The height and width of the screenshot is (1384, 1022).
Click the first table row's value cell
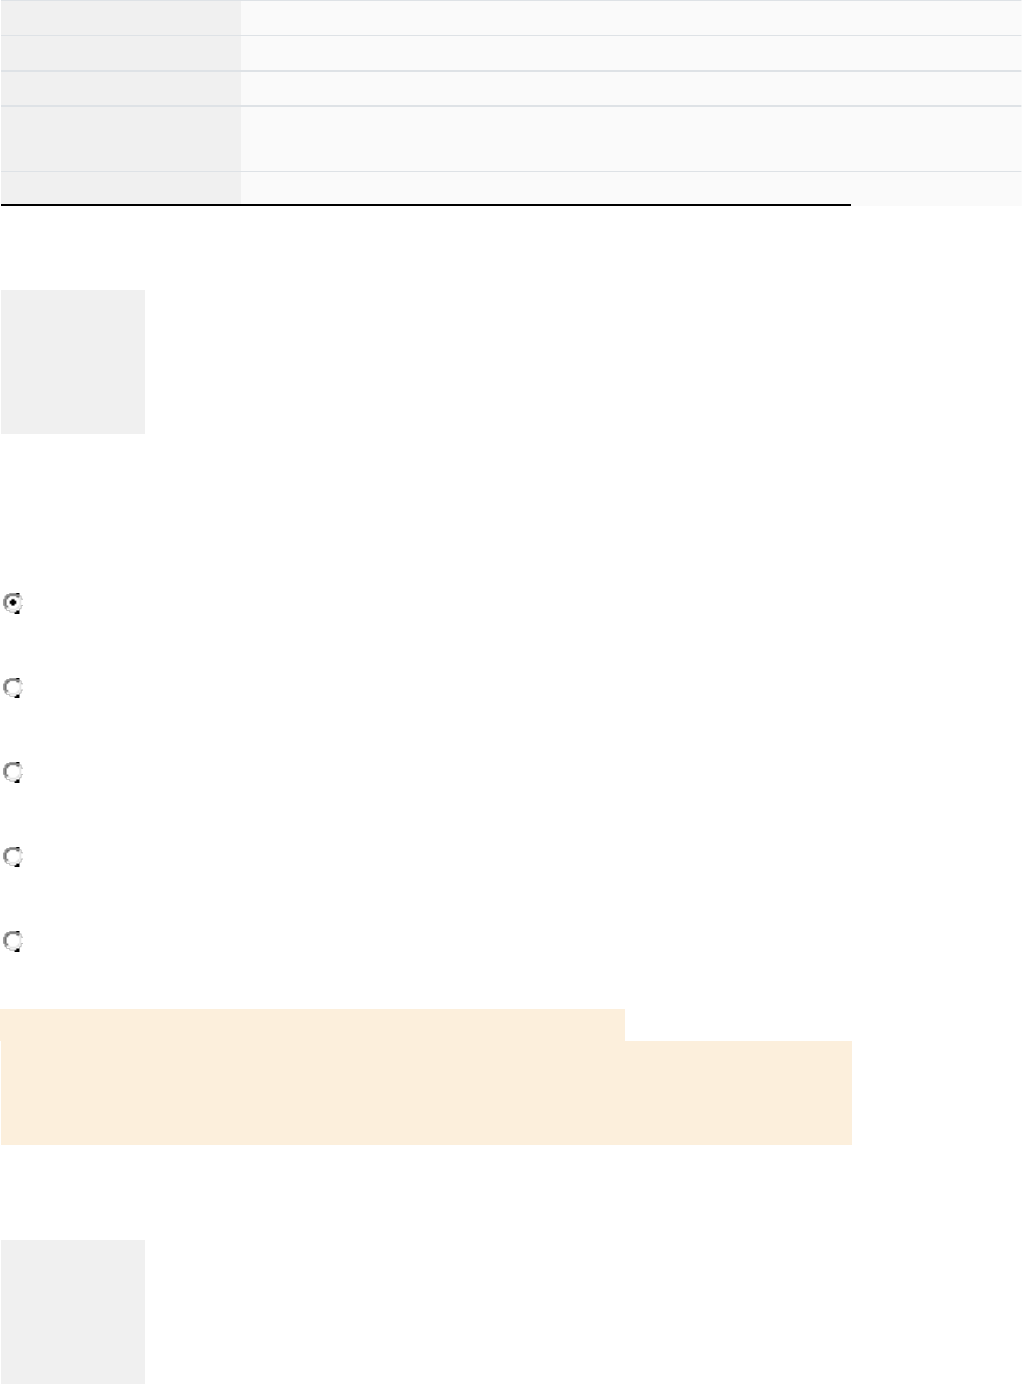point(630,18)
